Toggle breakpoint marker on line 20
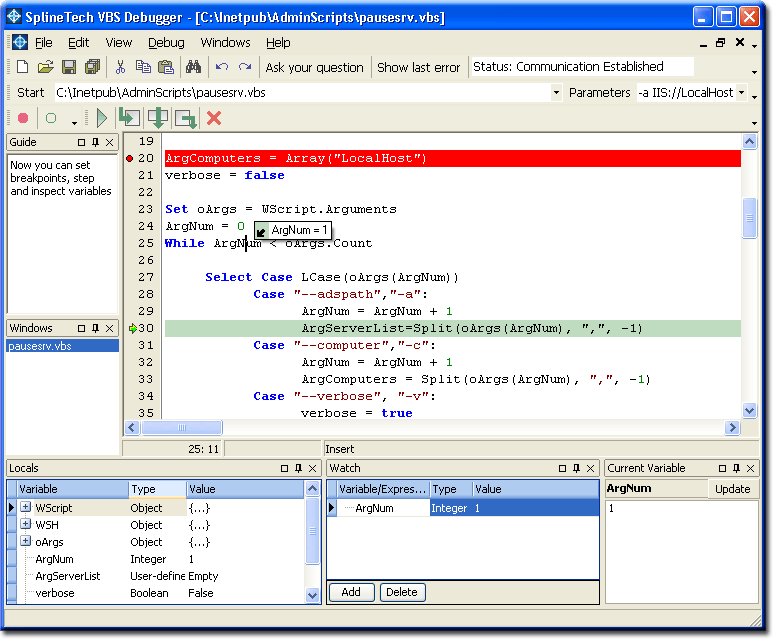Screen dimensions: 776x641 coord(130,158)
